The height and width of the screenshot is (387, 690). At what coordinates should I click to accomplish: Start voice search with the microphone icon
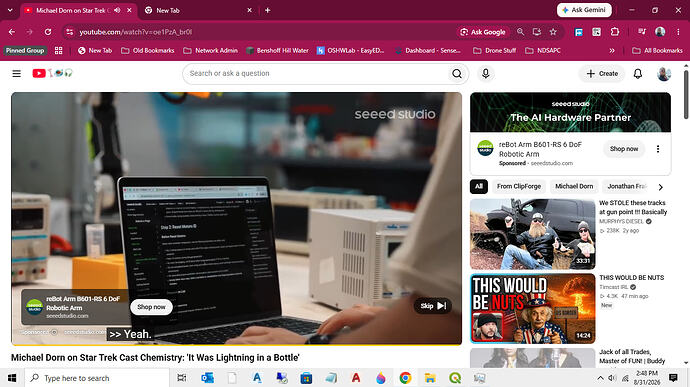485,74
